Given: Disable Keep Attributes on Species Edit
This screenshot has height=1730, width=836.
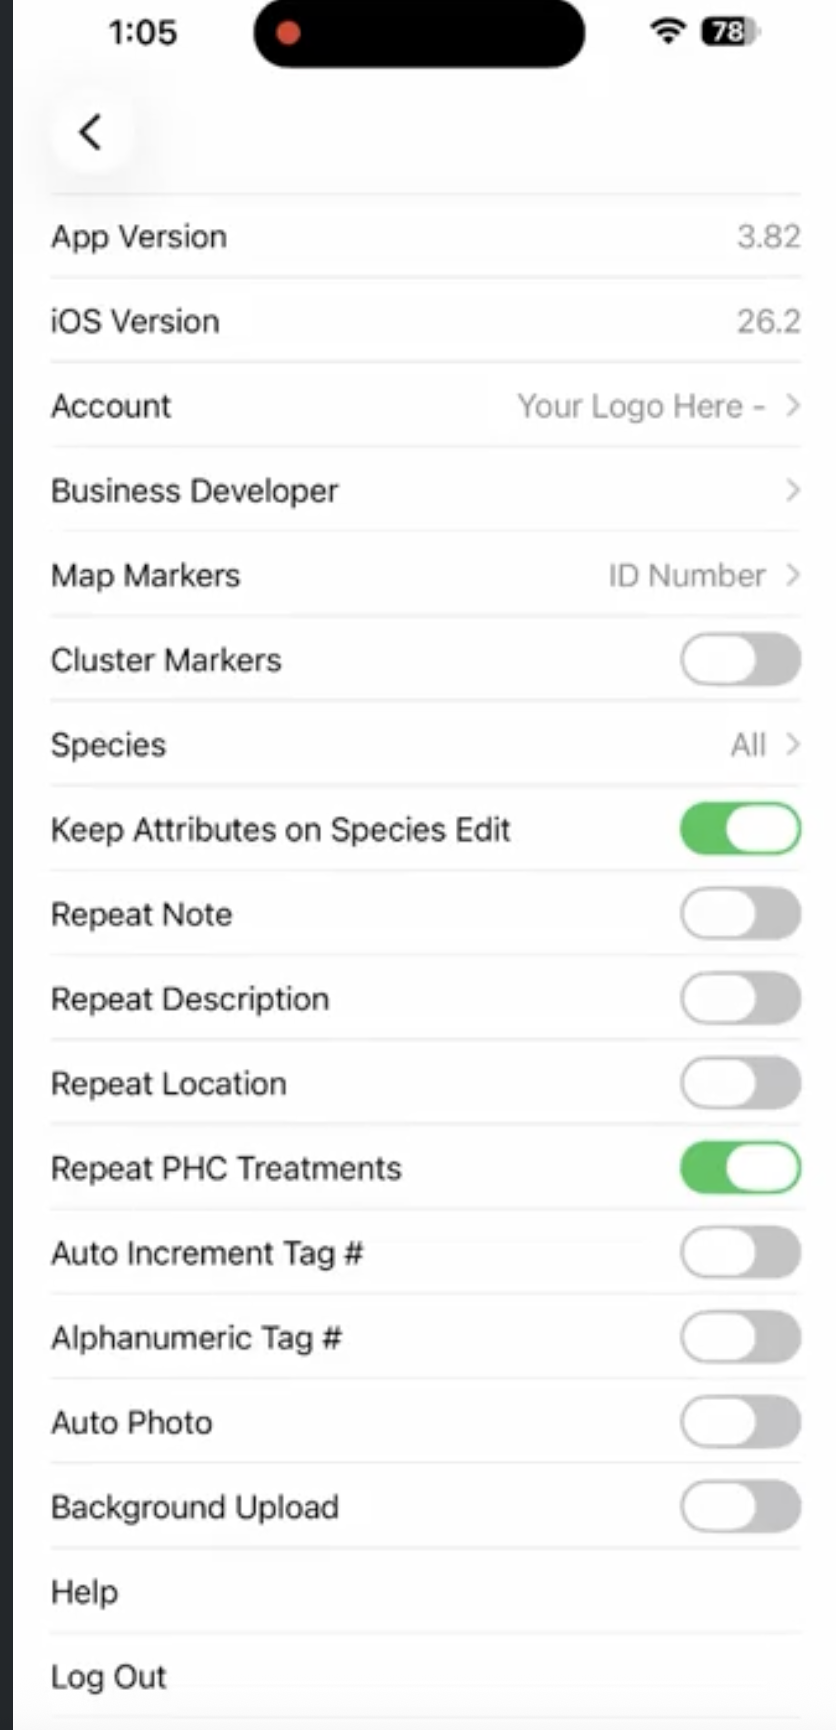Looking at the screenshot, I should click(x=740, y=828).
